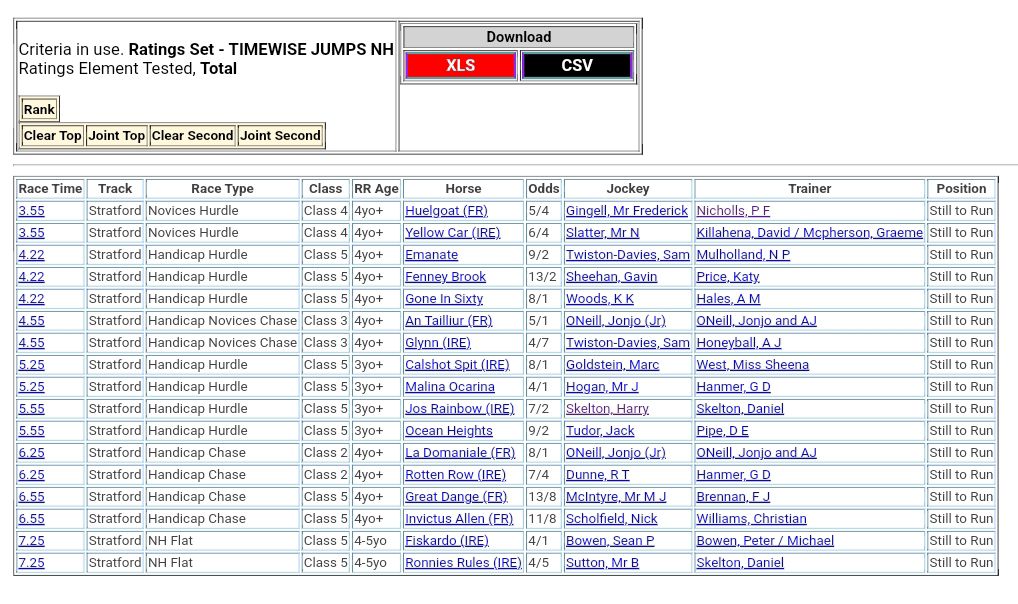1018x604 pixels.
Task: Apply the Clear Second filter
Action: 192,136
